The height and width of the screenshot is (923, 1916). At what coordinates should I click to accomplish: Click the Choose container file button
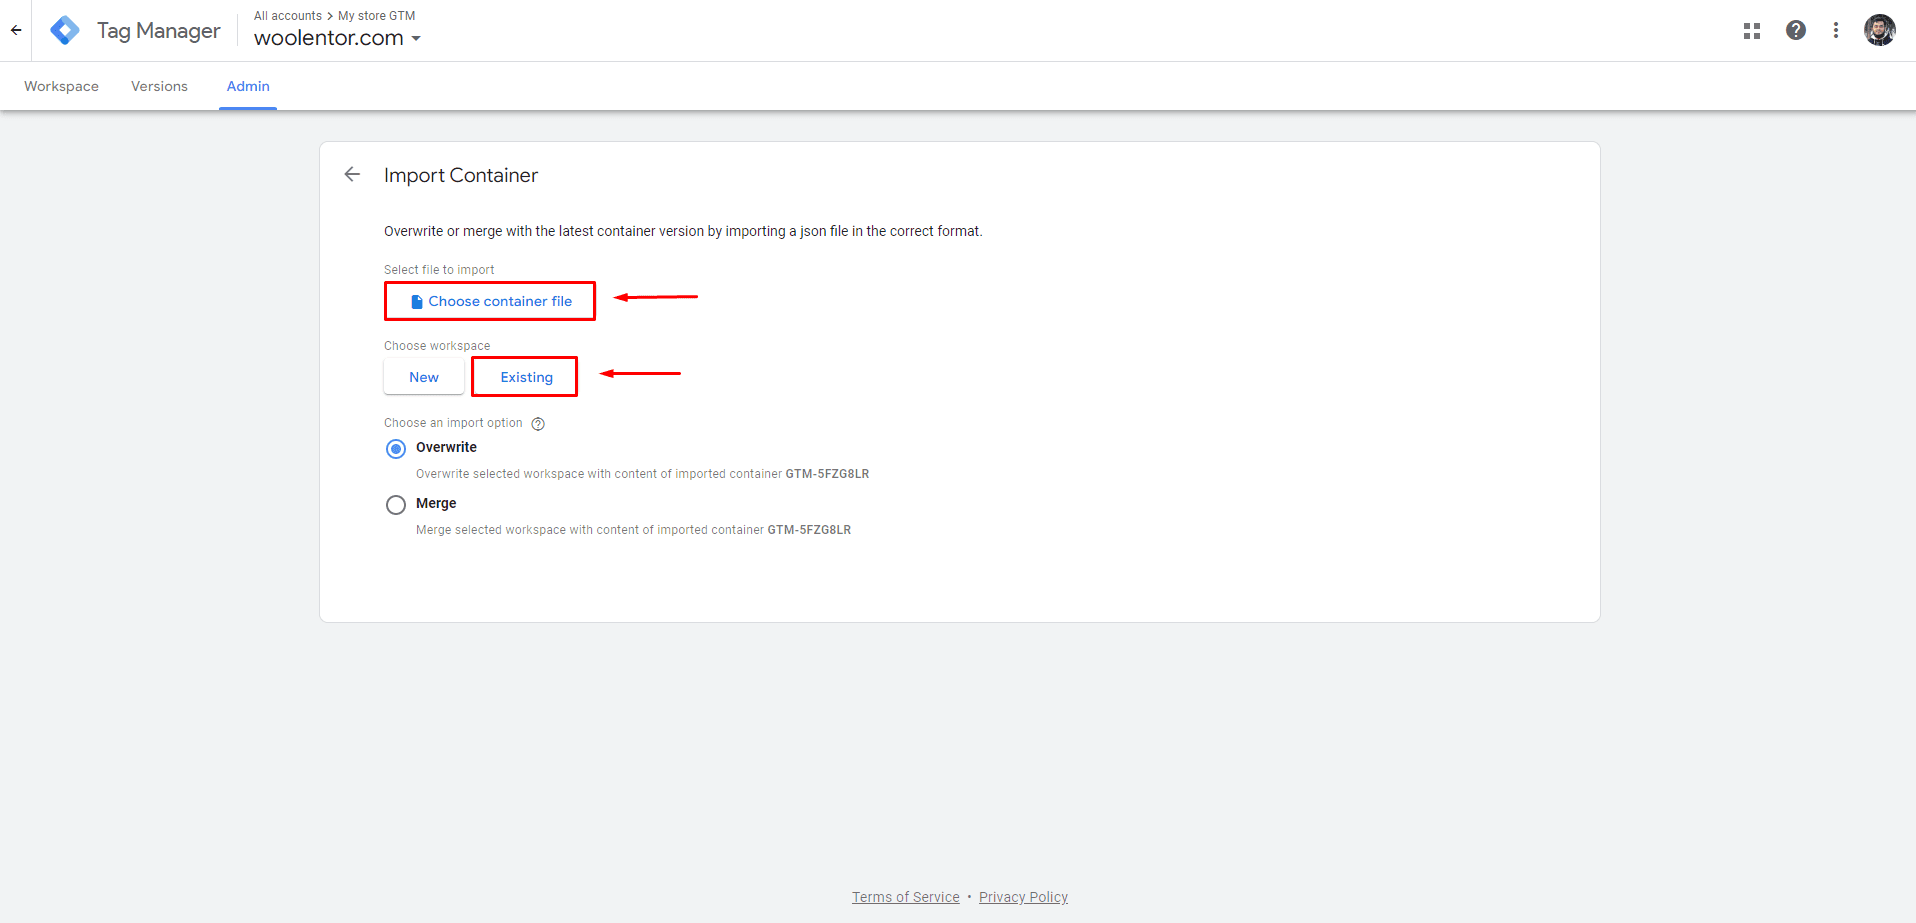tap(489, 300)
